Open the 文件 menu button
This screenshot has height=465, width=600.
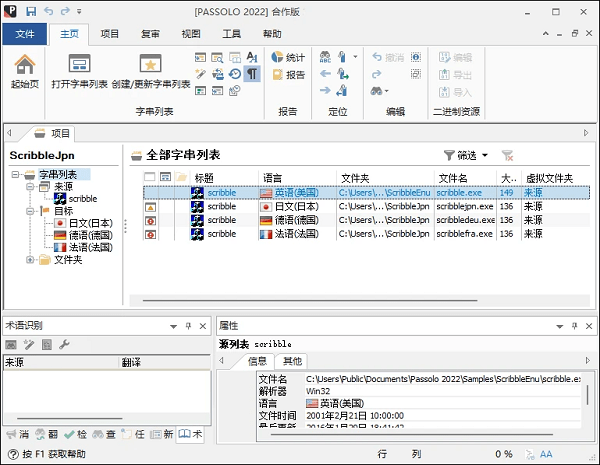tap(25, 33)
